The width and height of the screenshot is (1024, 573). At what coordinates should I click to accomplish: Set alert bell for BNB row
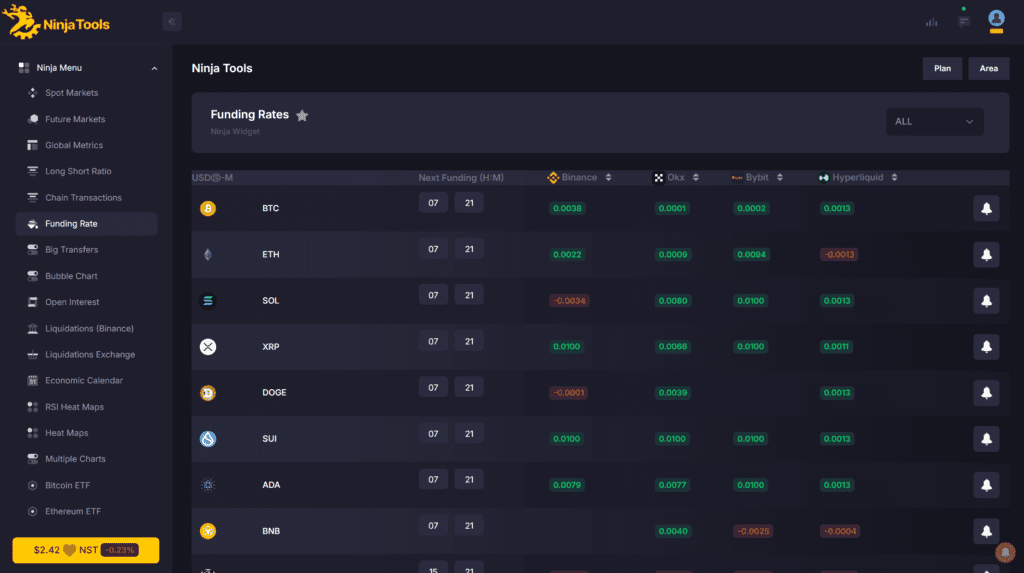tap(986, 531)
